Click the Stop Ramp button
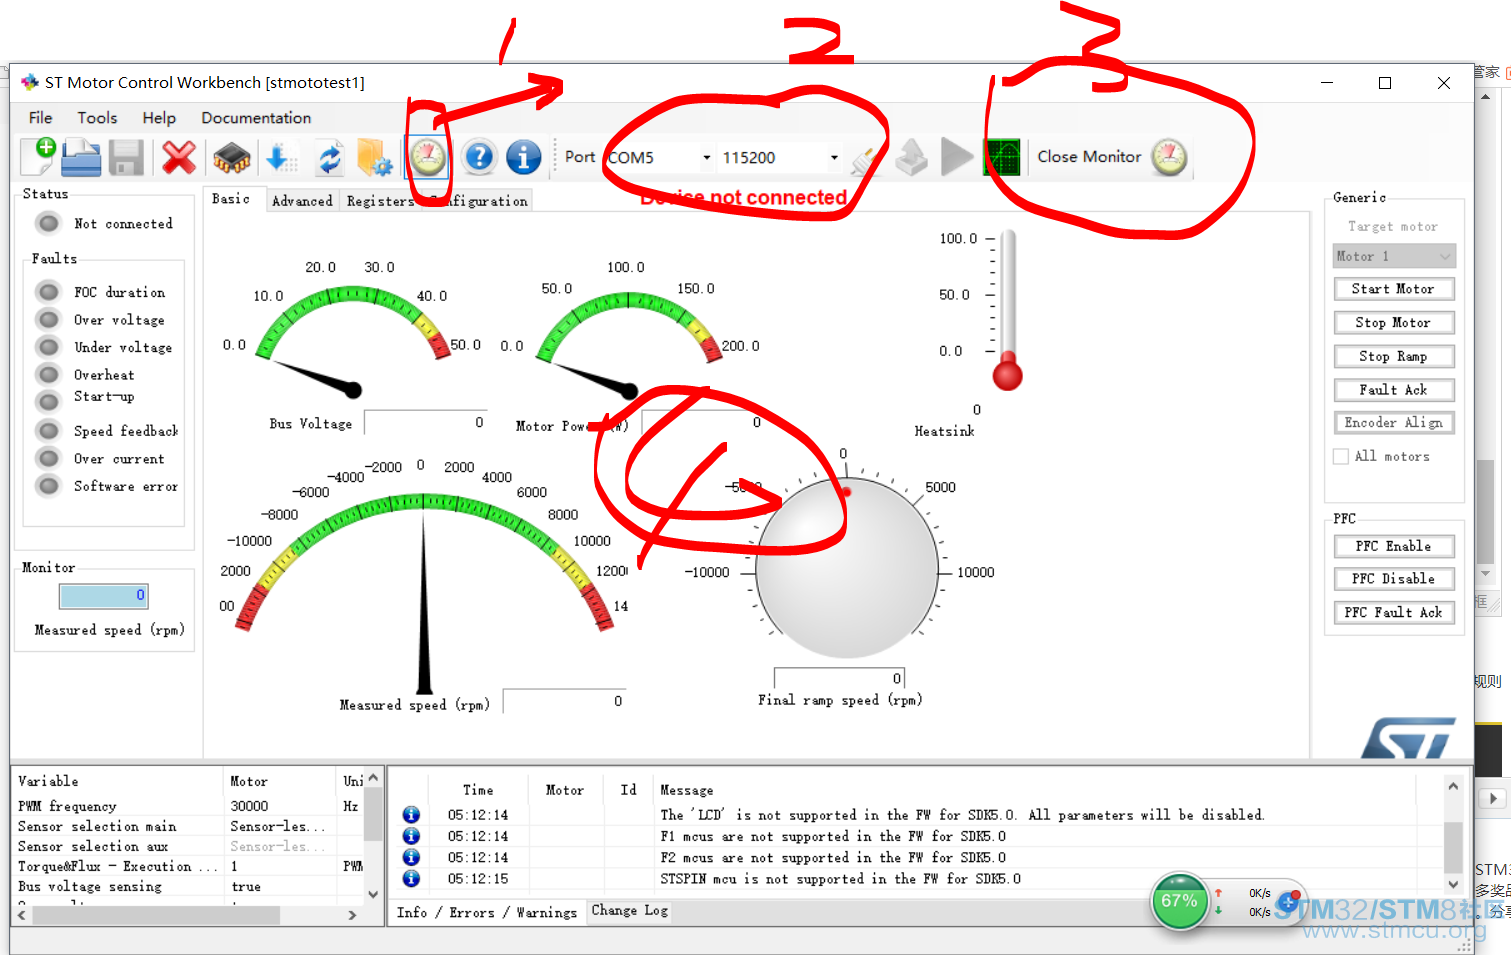Screen dimensions: 1511x955 pos(1394,356)
